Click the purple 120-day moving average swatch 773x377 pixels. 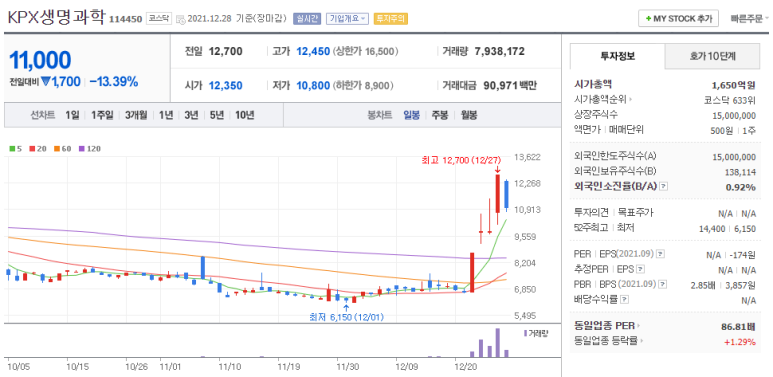coord(81,148)
